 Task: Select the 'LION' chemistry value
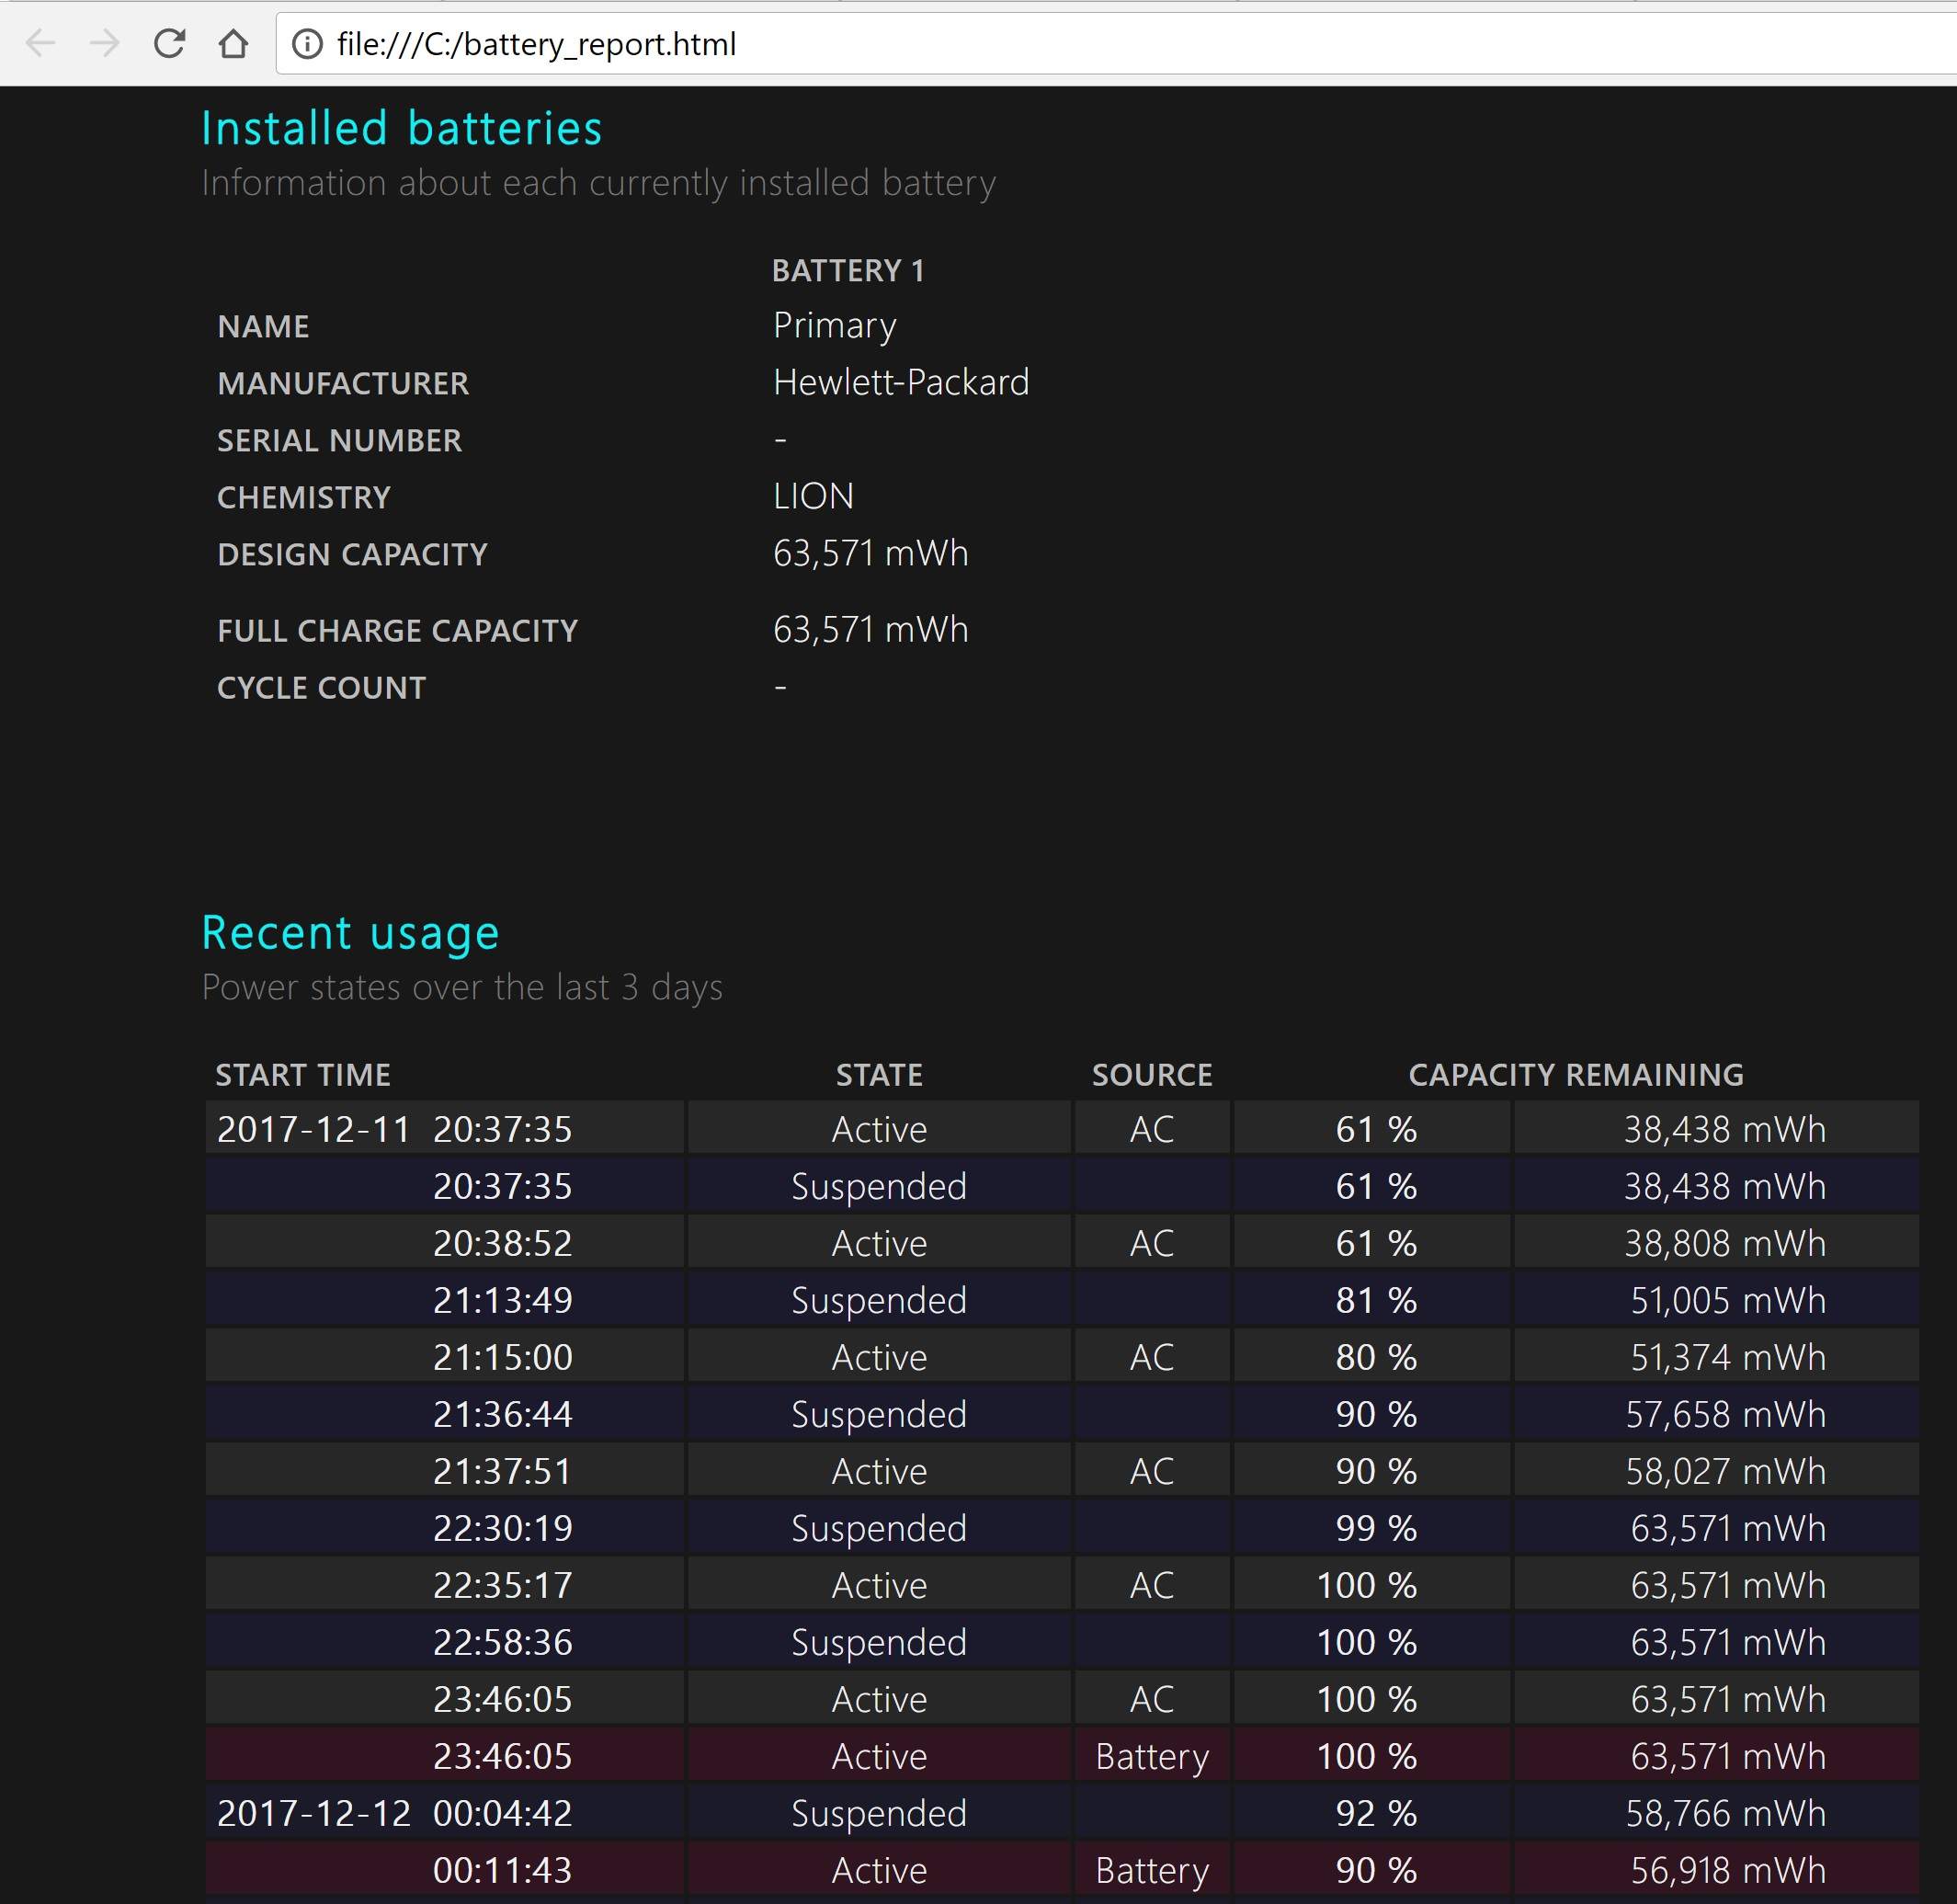pyautogui.click(x=813, y=496)
